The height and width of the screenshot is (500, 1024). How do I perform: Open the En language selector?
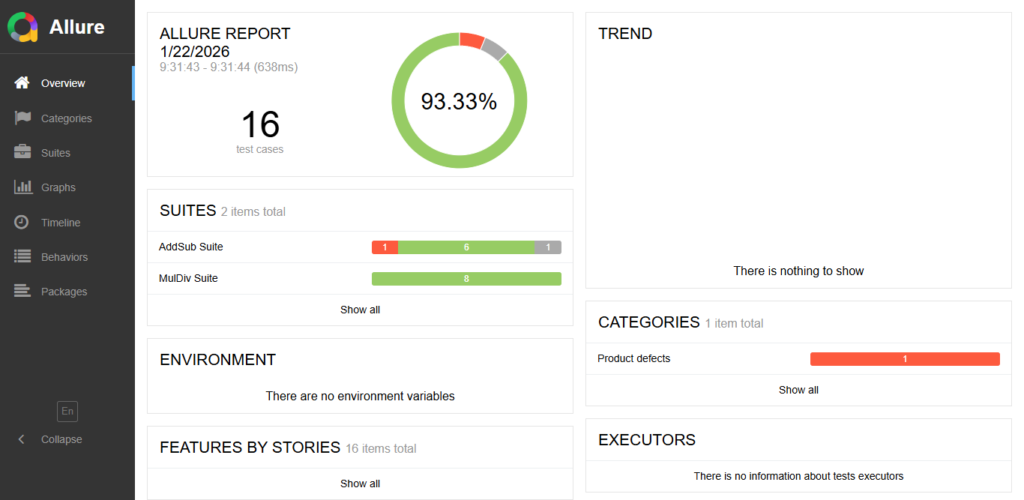[x=67, y=411]
